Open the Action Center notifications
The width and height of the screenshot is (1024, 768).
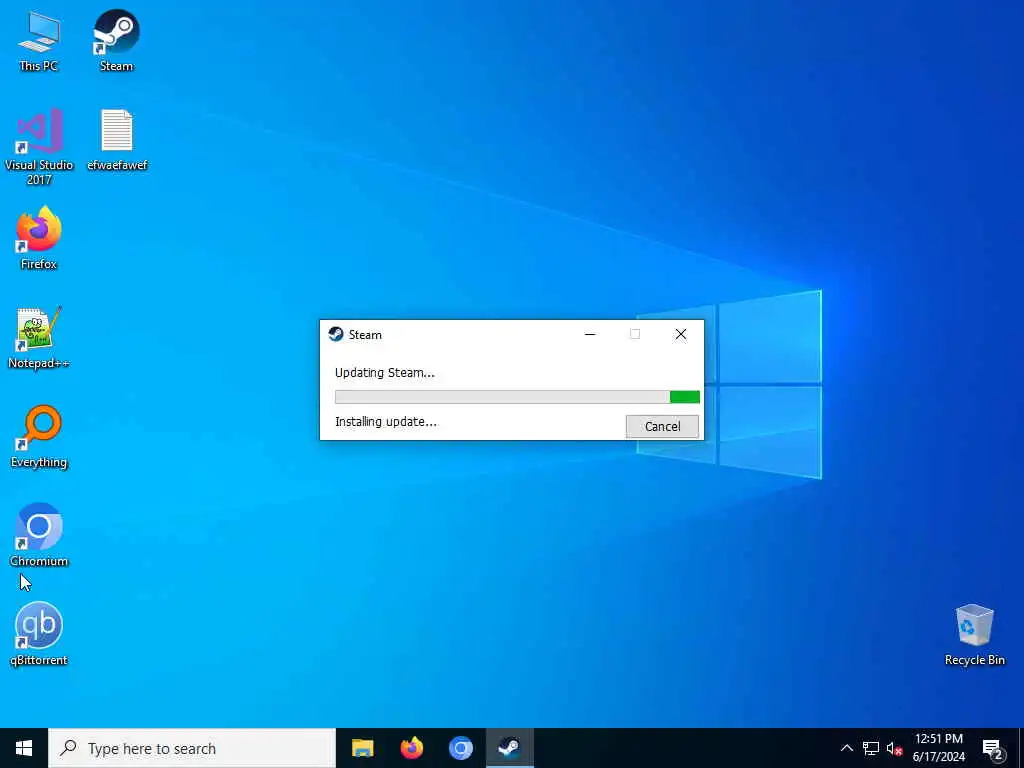(x=993, y=748)
